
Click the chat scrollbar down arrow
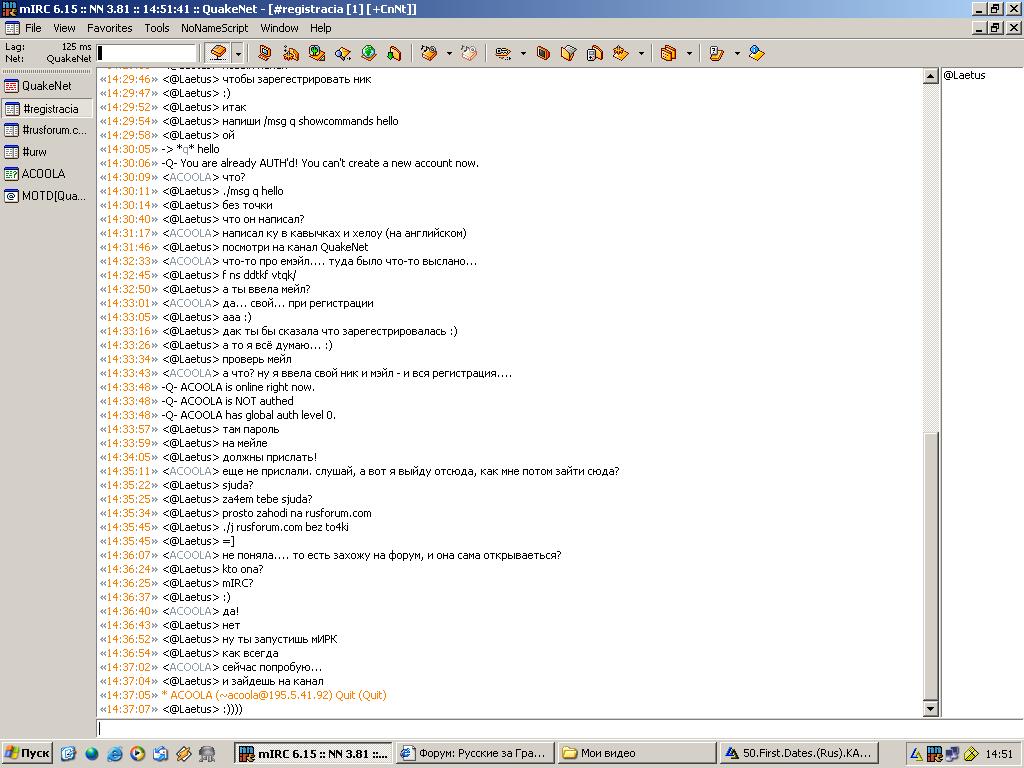pyautogui.click(x=931, y=709)
